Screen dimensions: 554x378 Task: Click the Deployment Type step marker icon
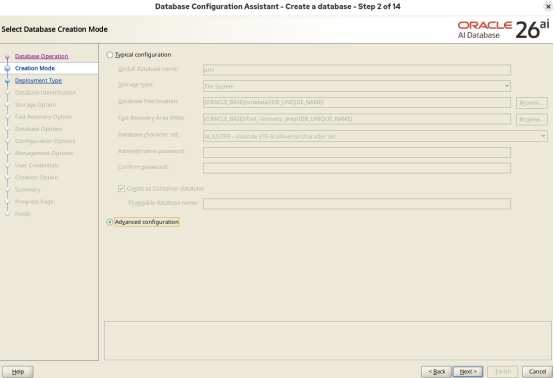click(7, 81)
